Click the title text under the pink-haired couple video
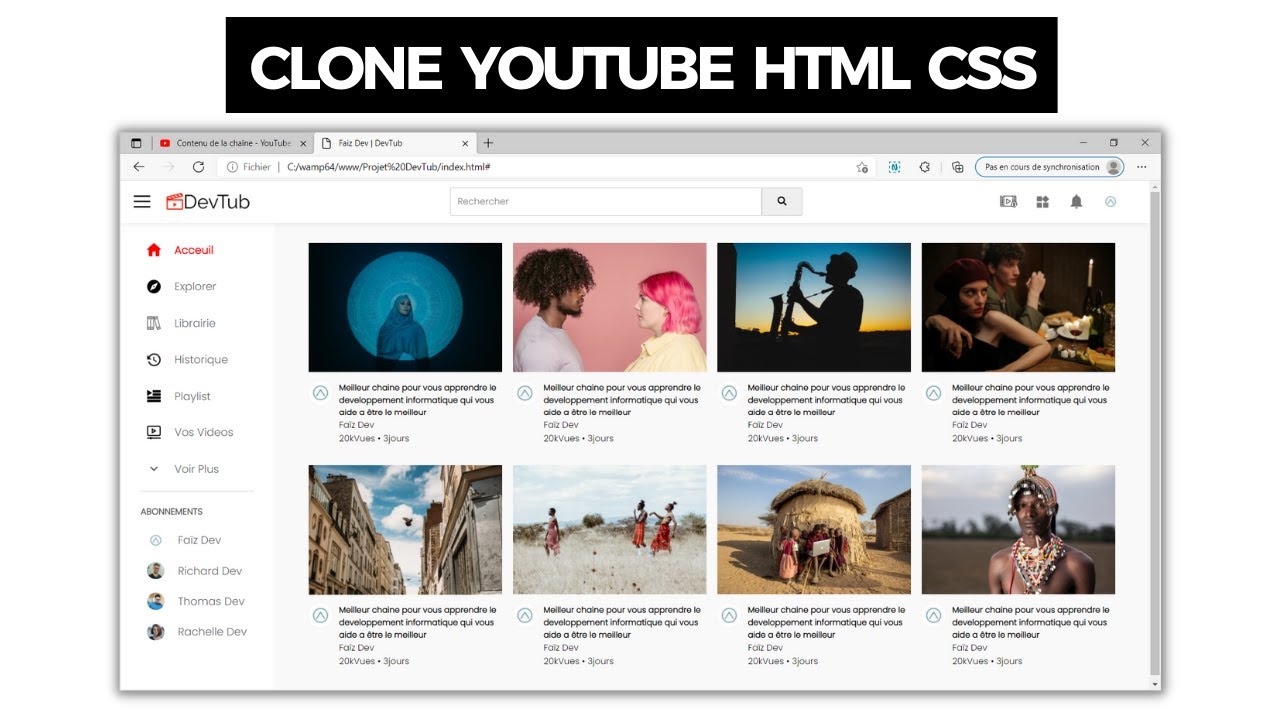The height and width of the screenshot is (720, 1280). point(622,400)
